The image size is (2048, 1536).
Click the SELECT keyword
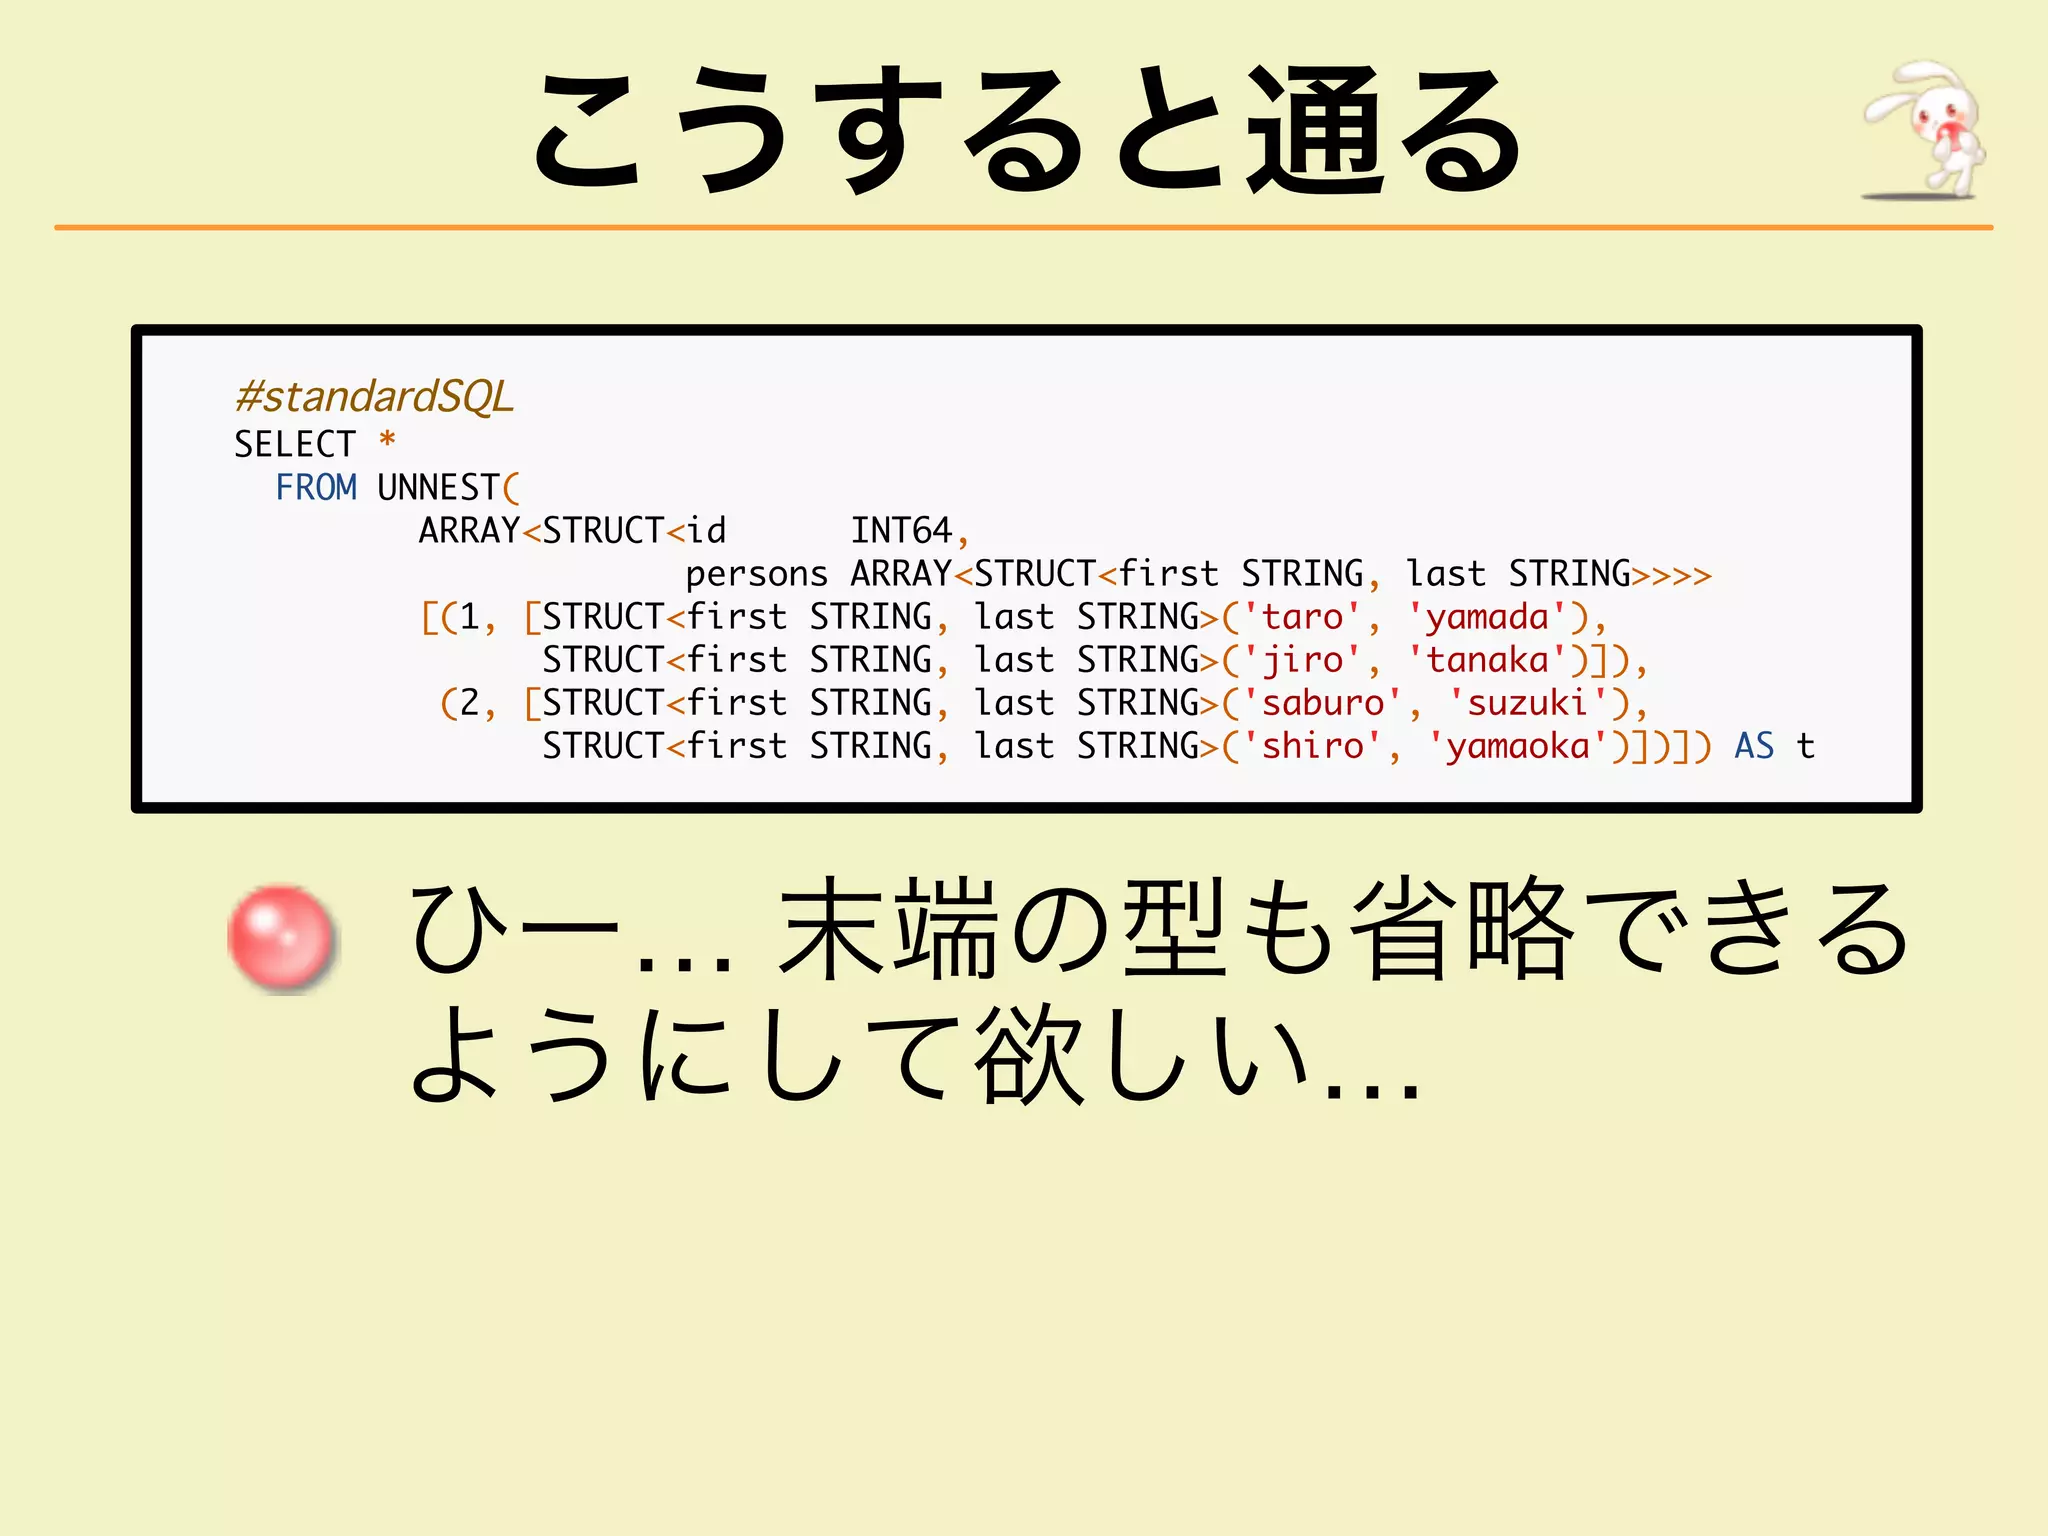tap(294, 444)
